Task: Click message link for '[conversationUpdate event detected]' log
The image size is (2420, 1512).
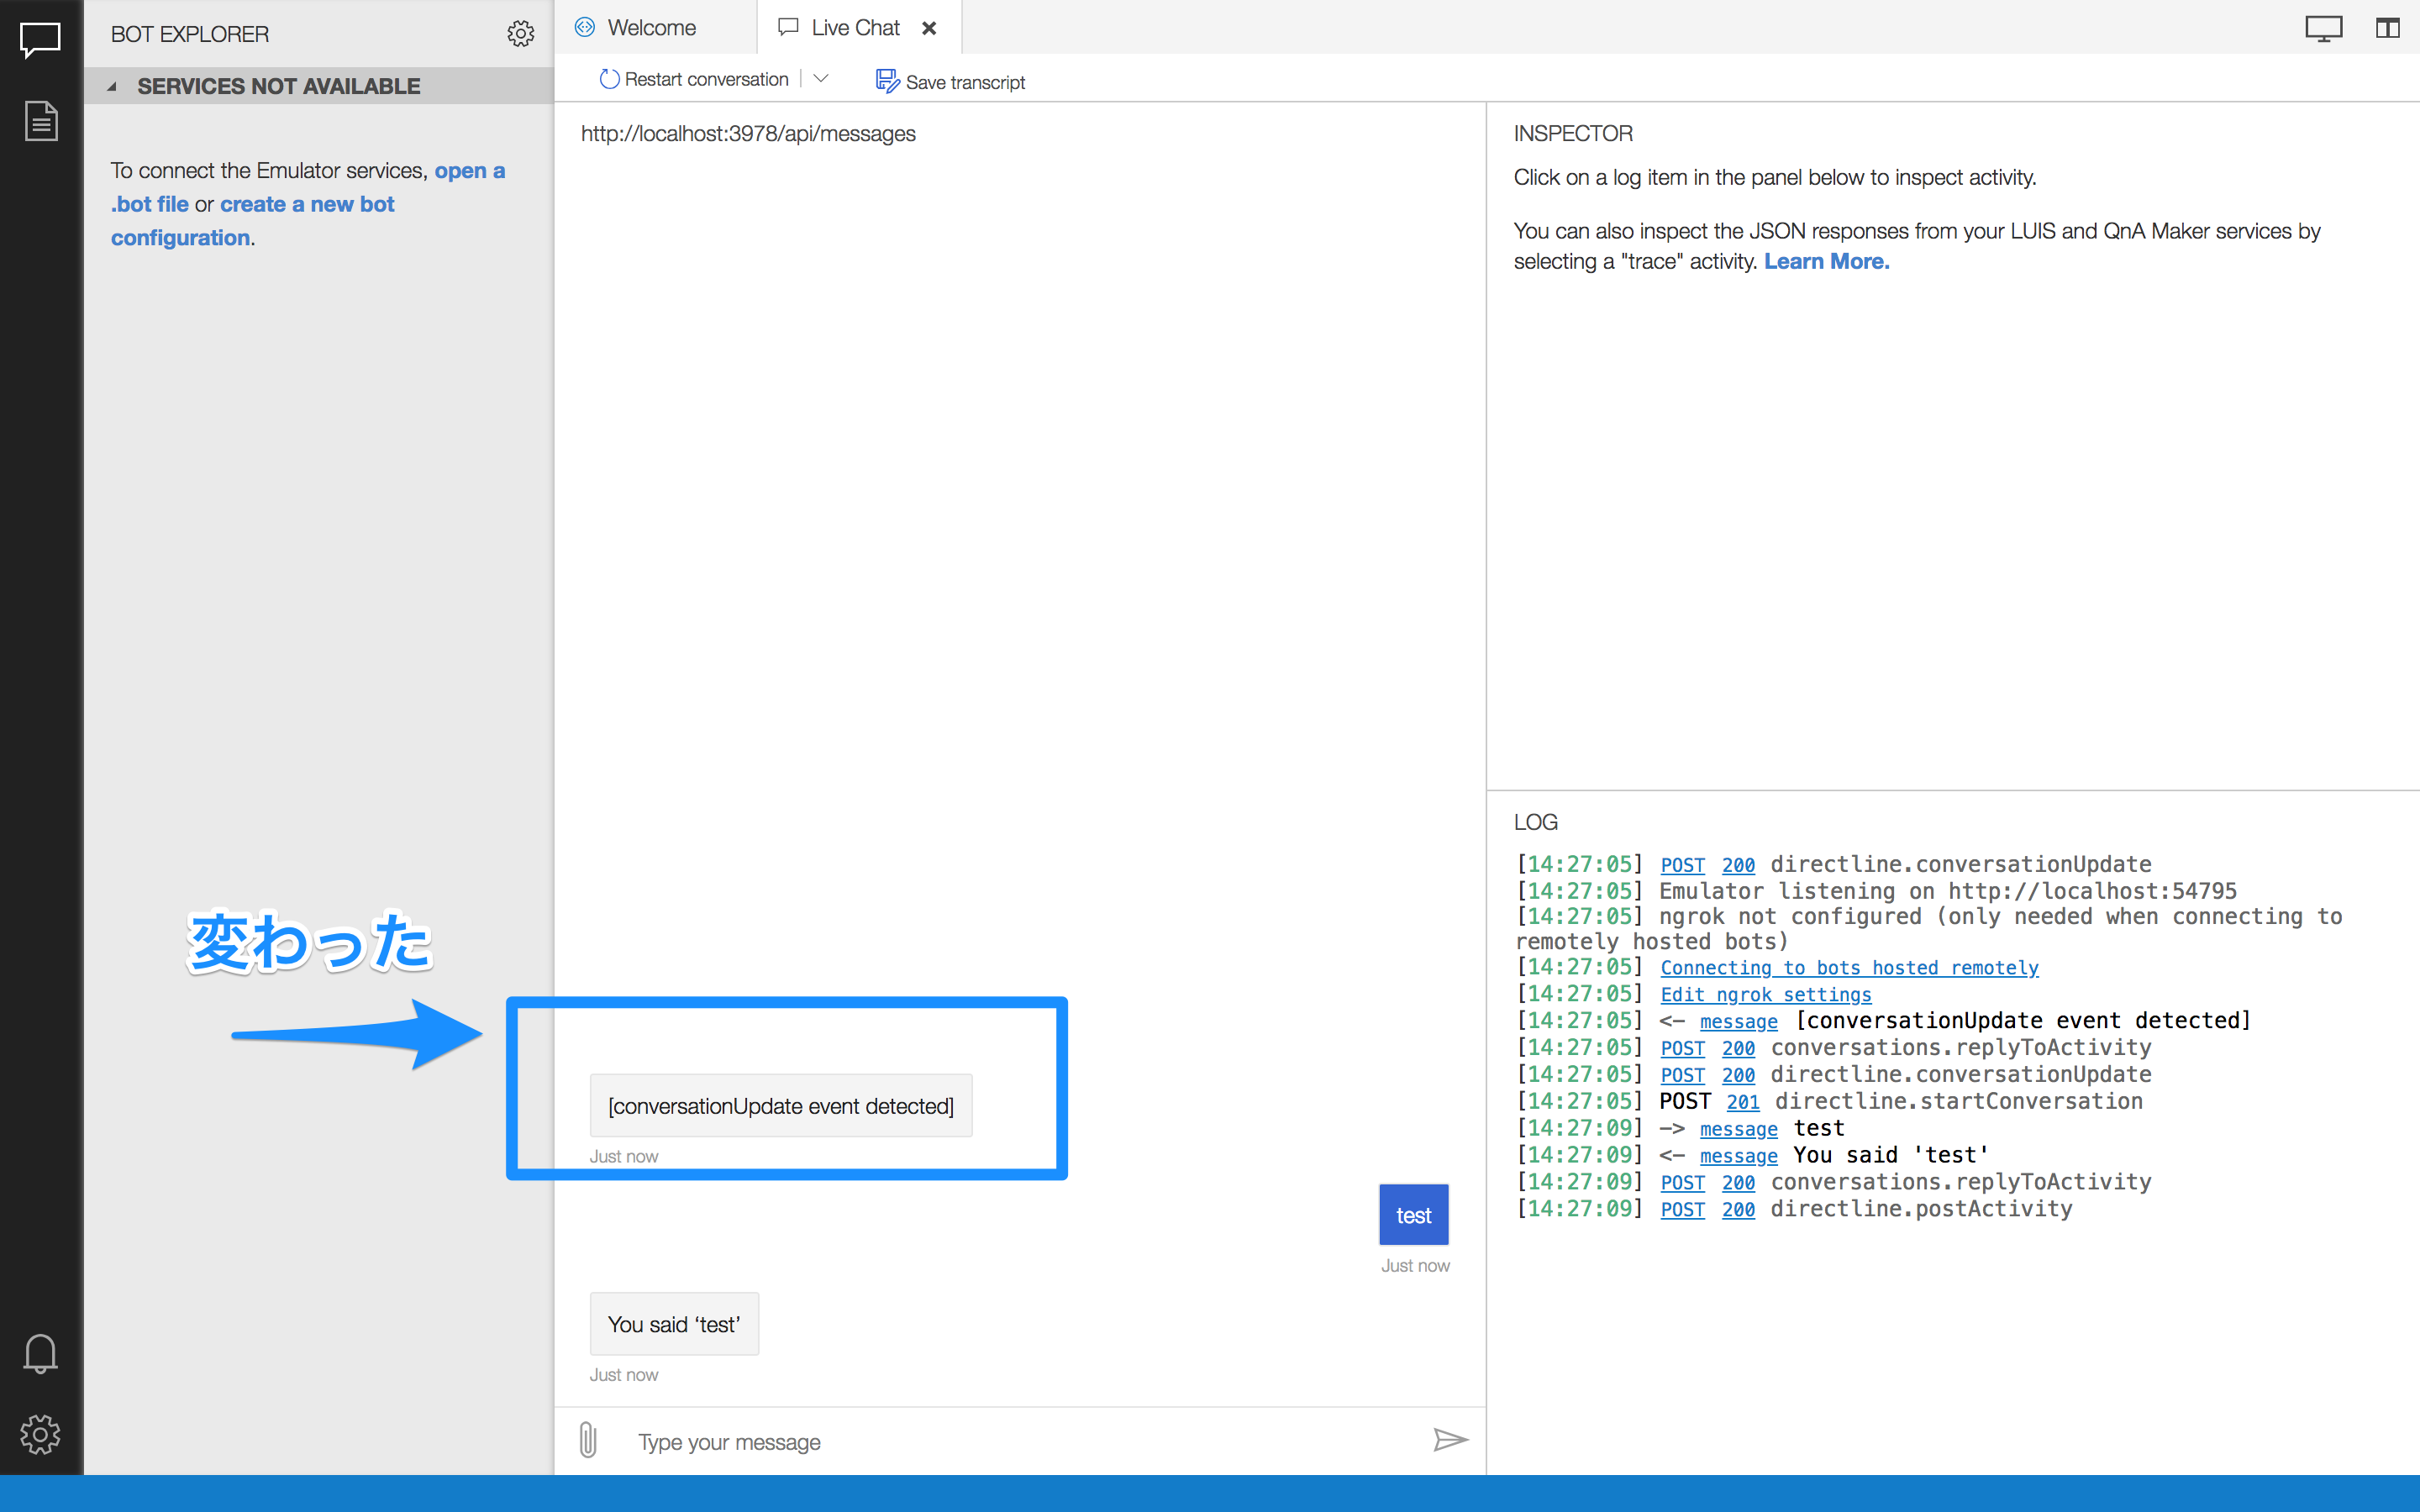Action: click(x=1738, y=1021)
